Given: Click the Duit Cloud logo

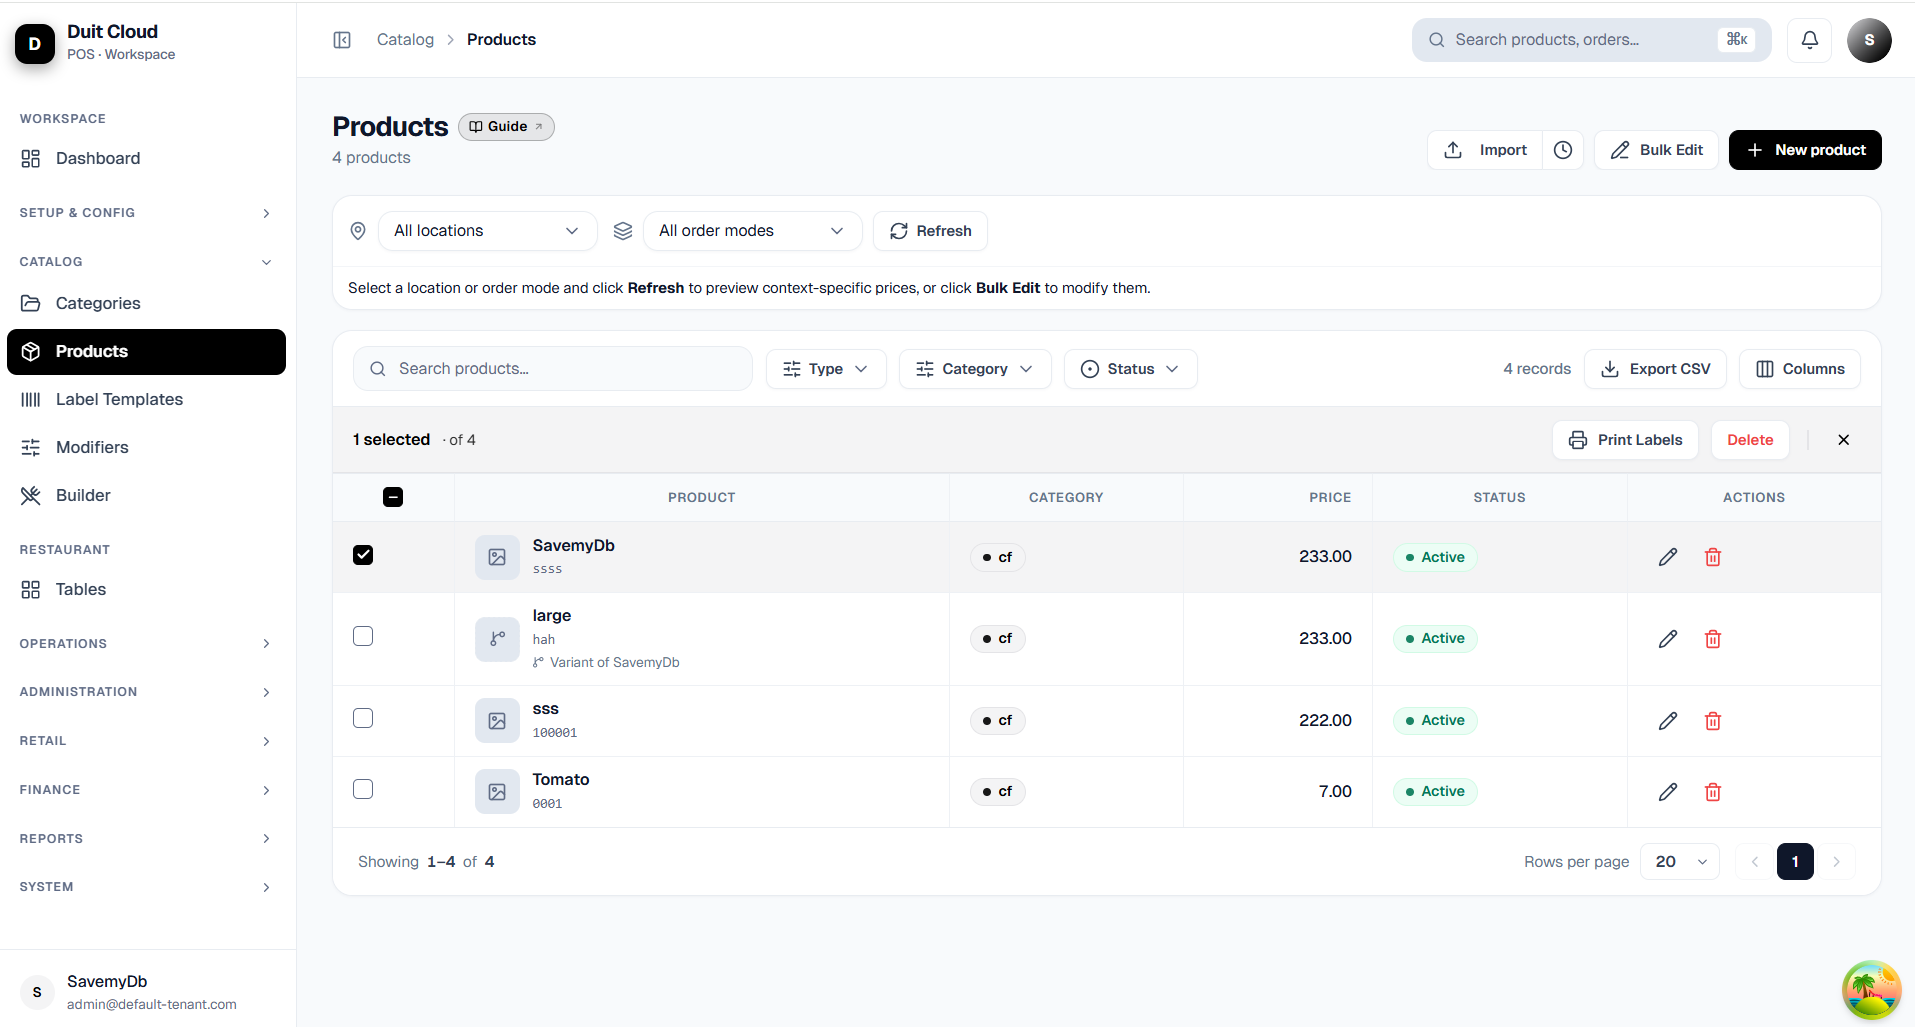Looking at the screenshot, I should point(35,43).
